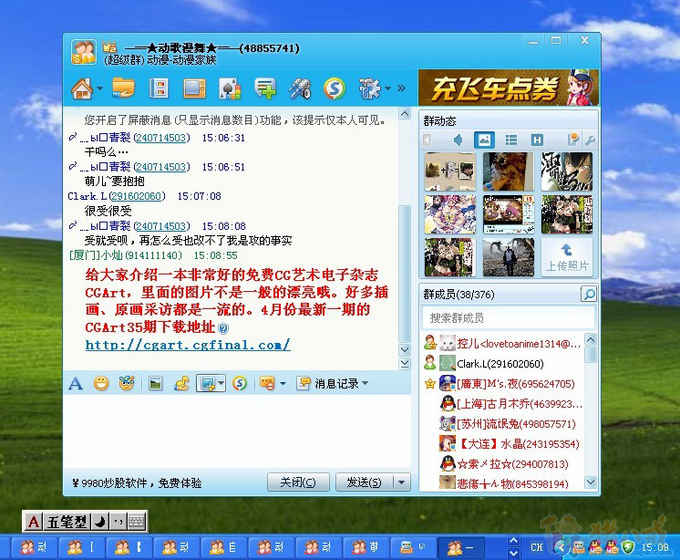Select the announcements speaker tab in 群动态

pos(458,140)
